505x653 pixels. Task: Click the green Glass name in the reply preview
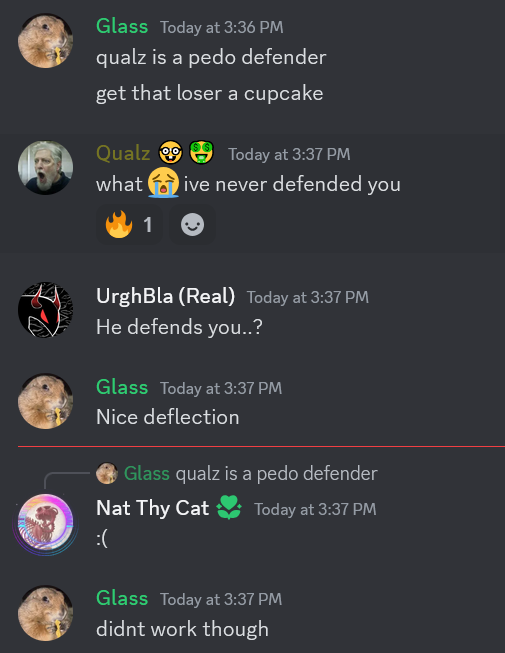(x=147, y=474)
